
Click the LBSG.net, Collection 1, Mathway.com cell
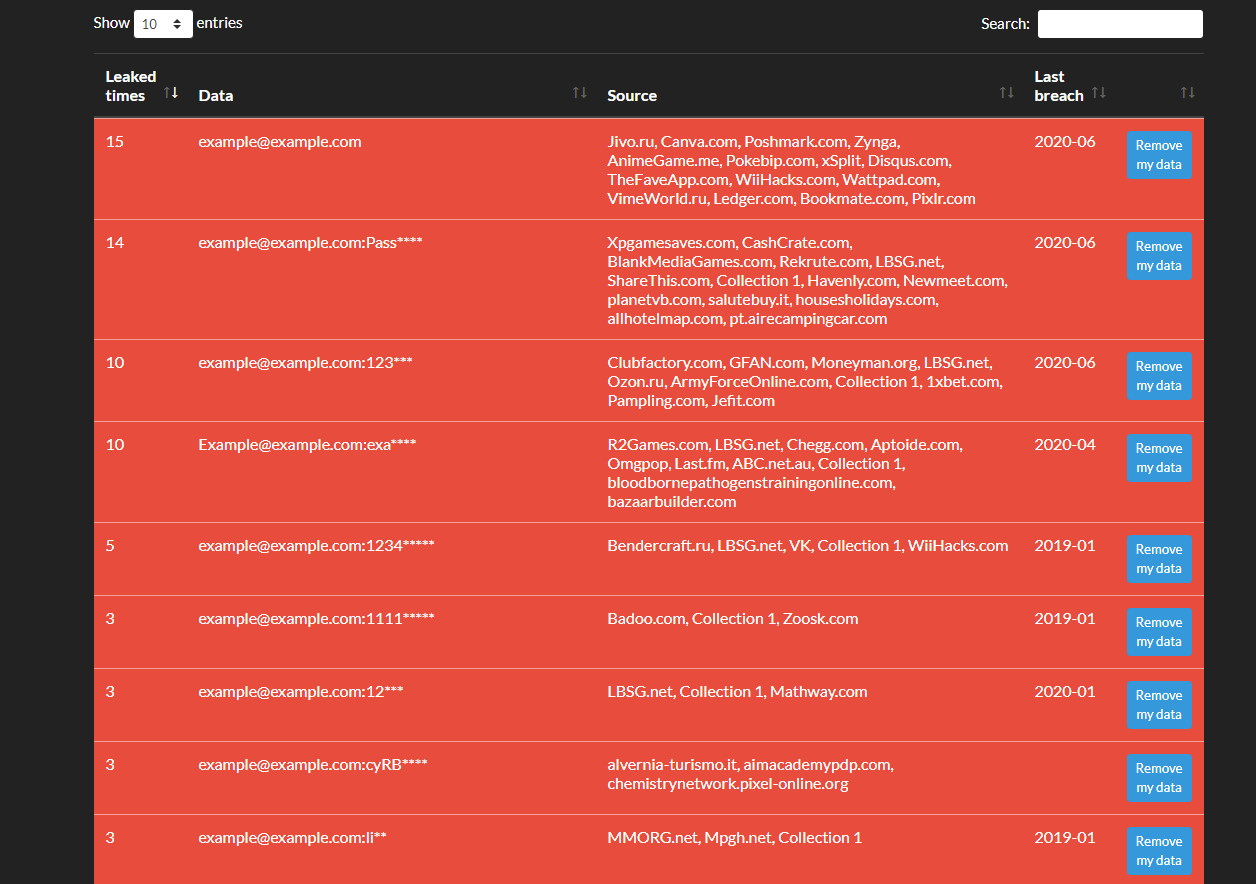(737, 691)
